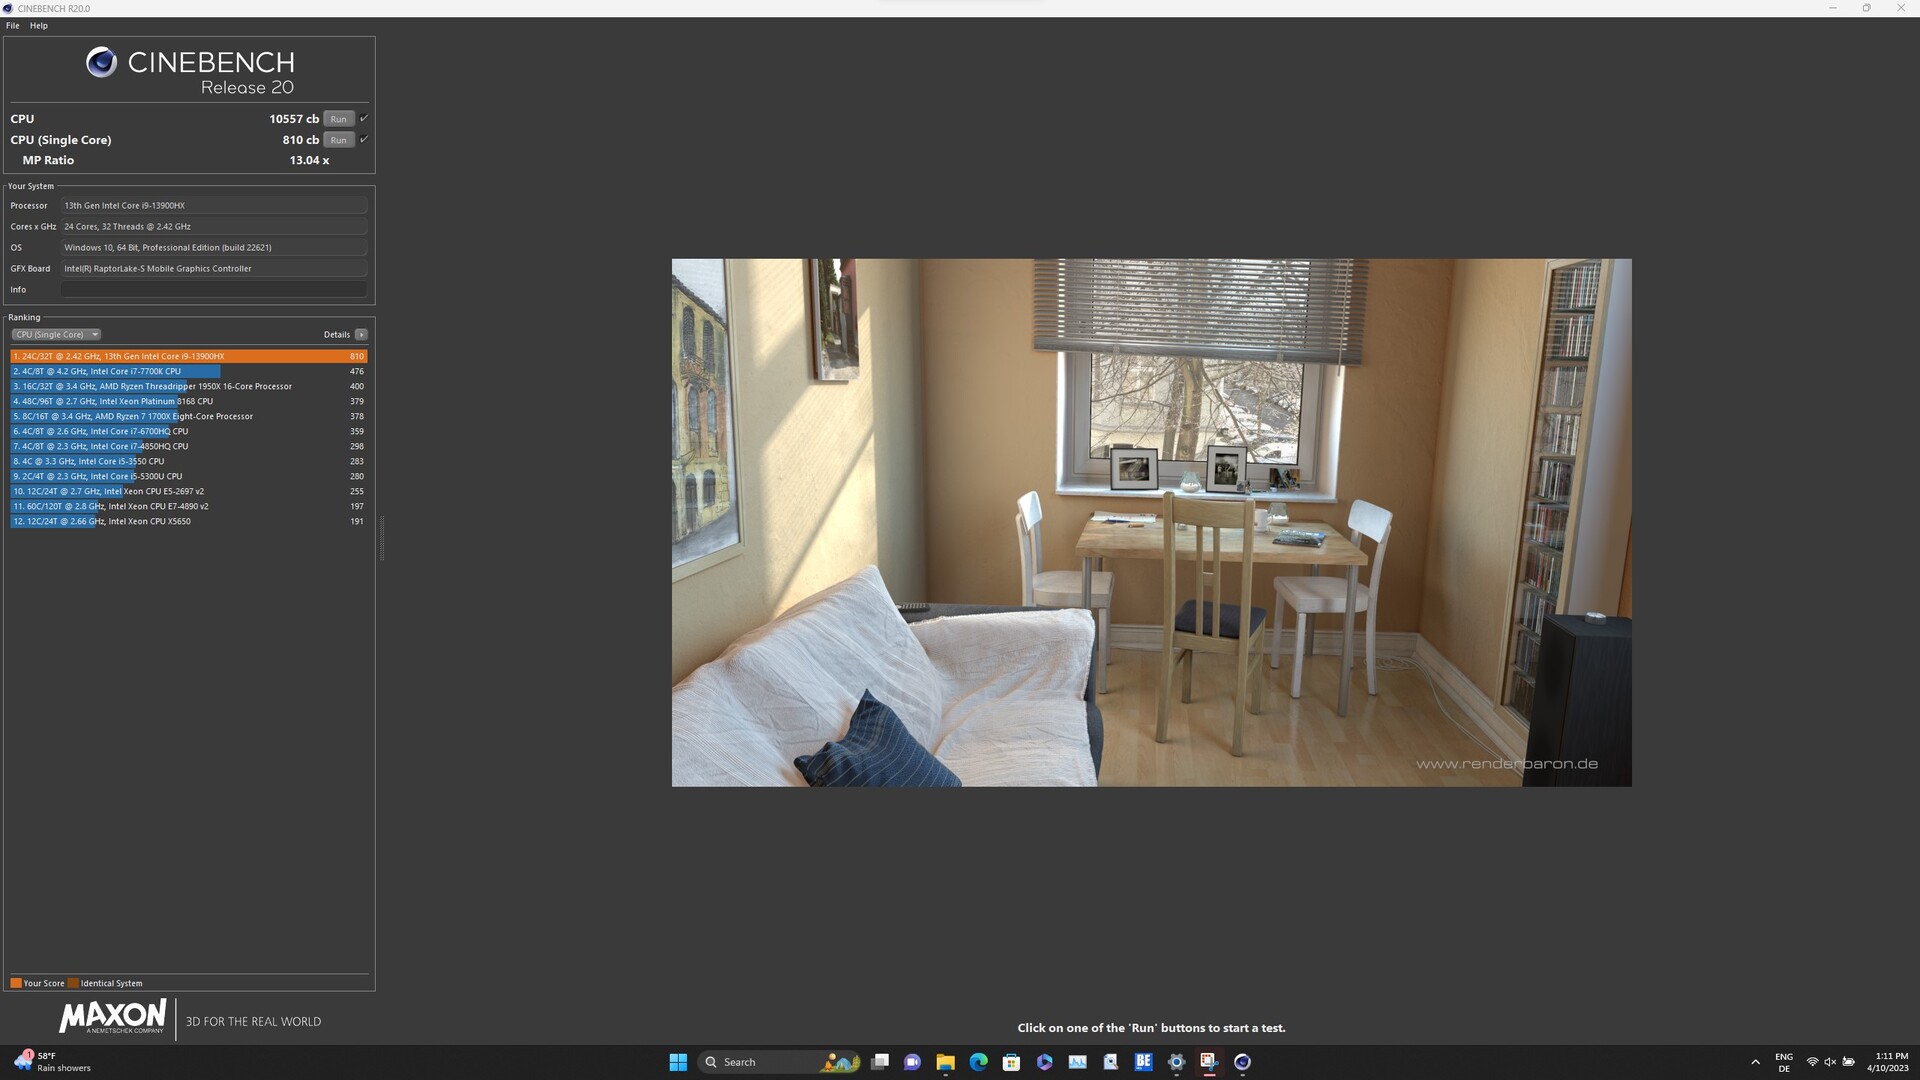Open Cinebench from the taskbar
Viewport: 1920px width, 1080px height.
pyautogui.click(x=1242, y=1062)
